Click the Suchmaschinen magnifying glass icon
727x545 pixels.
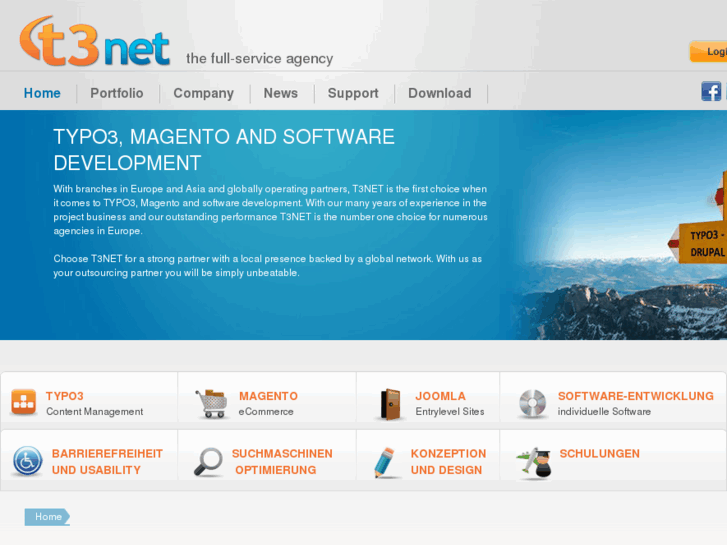tap(208, 462)
